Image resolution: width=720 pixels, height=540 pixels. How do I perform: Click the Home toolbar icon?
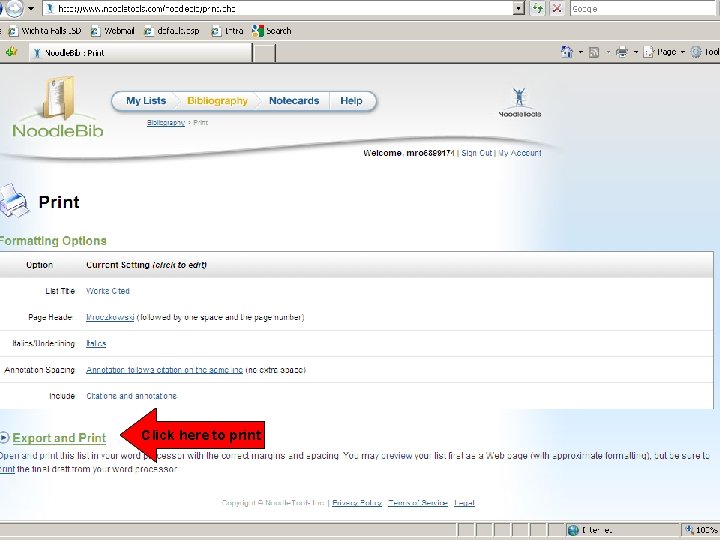click(x=567, y=52)
